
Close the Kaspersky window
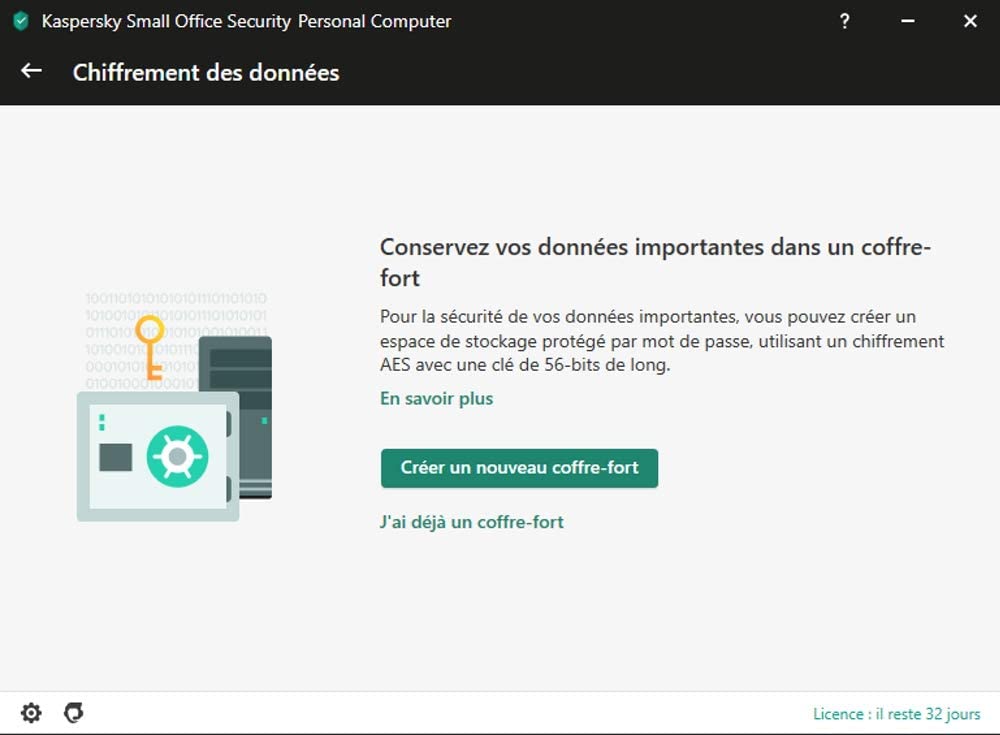click(970, 21)
